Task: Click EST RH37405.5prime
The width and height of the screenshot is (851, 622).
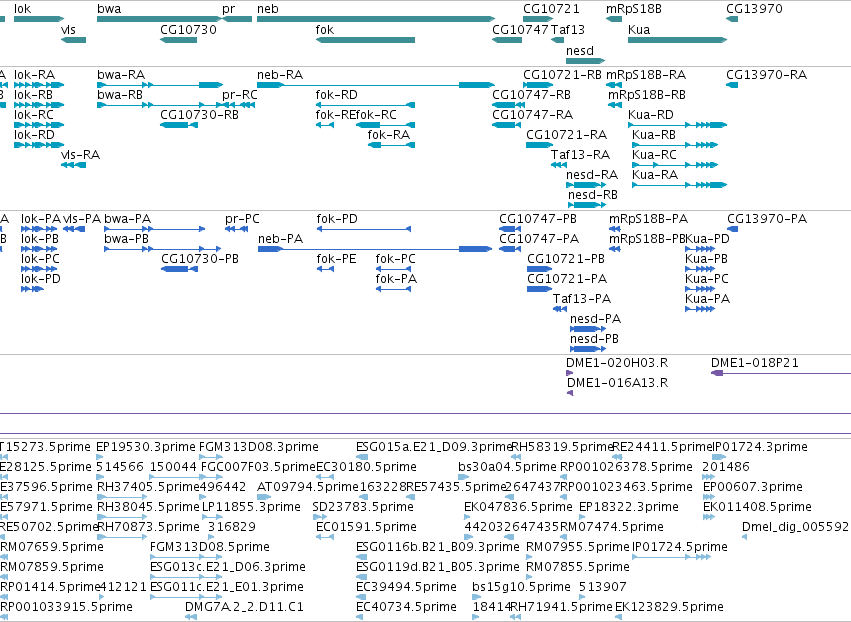Action: point(148,487)
